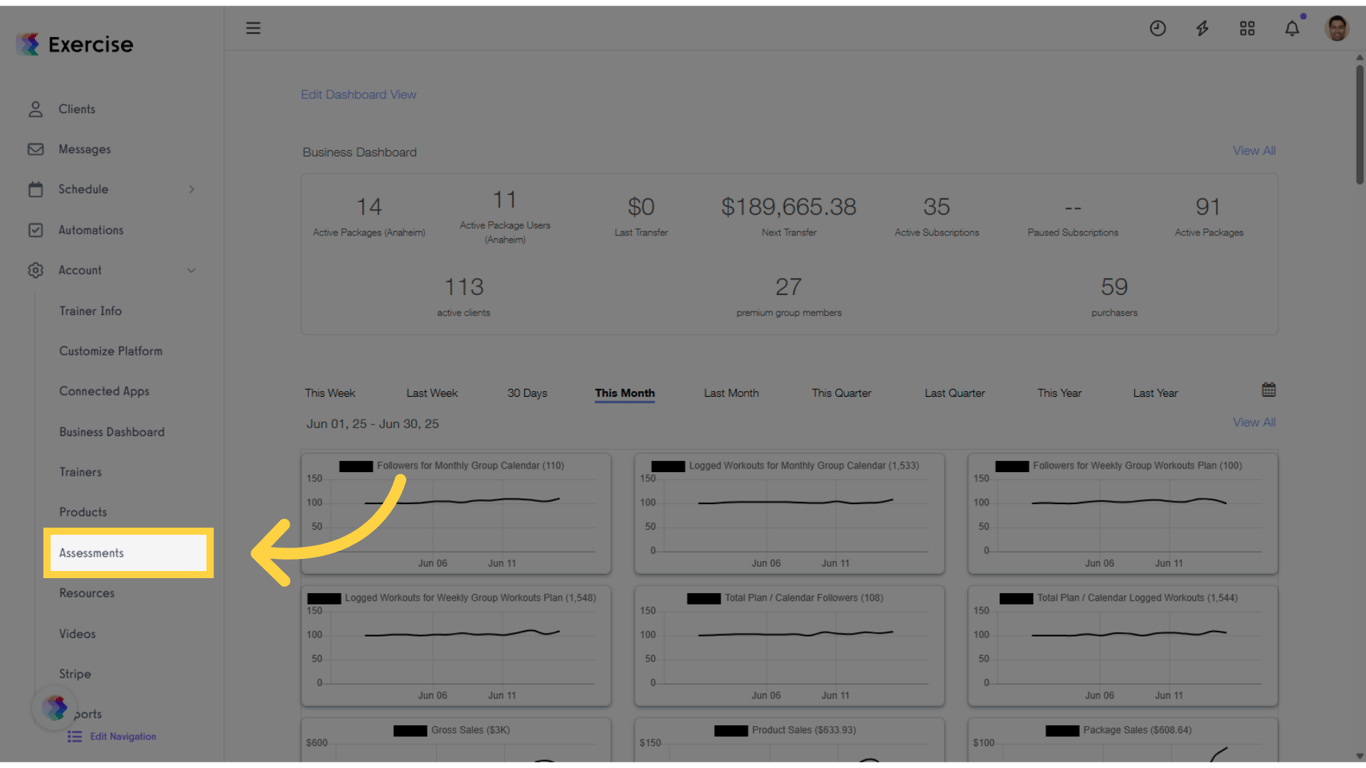1366x768 pixels.
Task: Open the date range calendar picker
Action: click(1268, 389)
